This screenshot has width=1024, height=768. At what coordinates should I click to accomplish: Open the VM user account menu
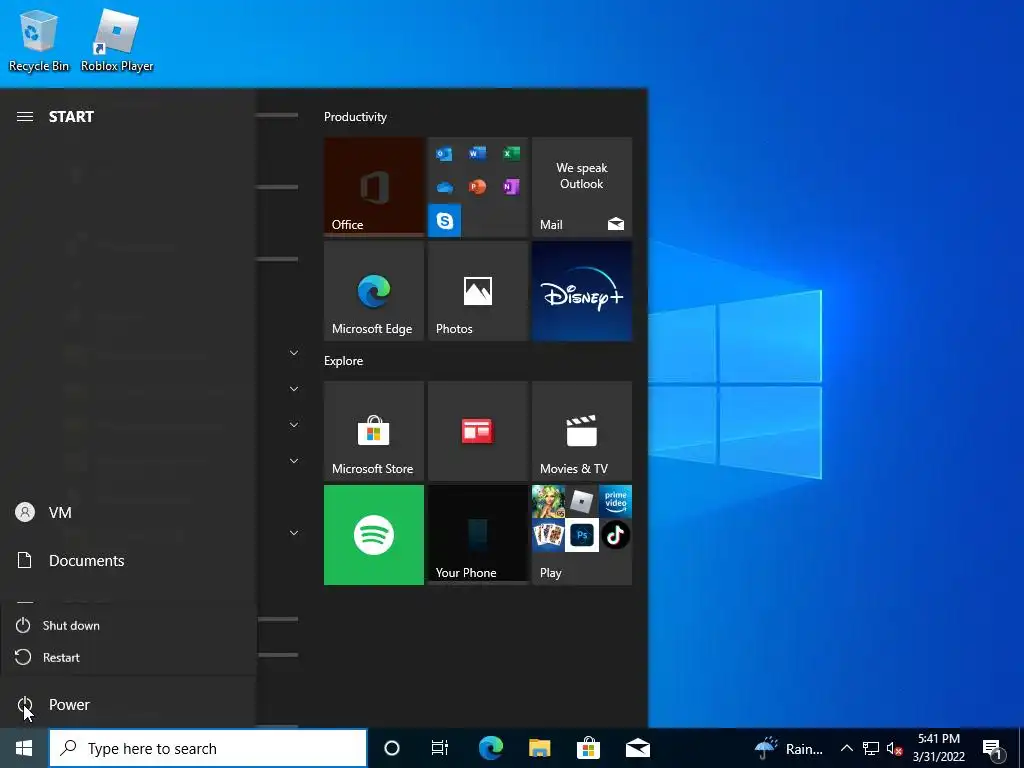128,513
